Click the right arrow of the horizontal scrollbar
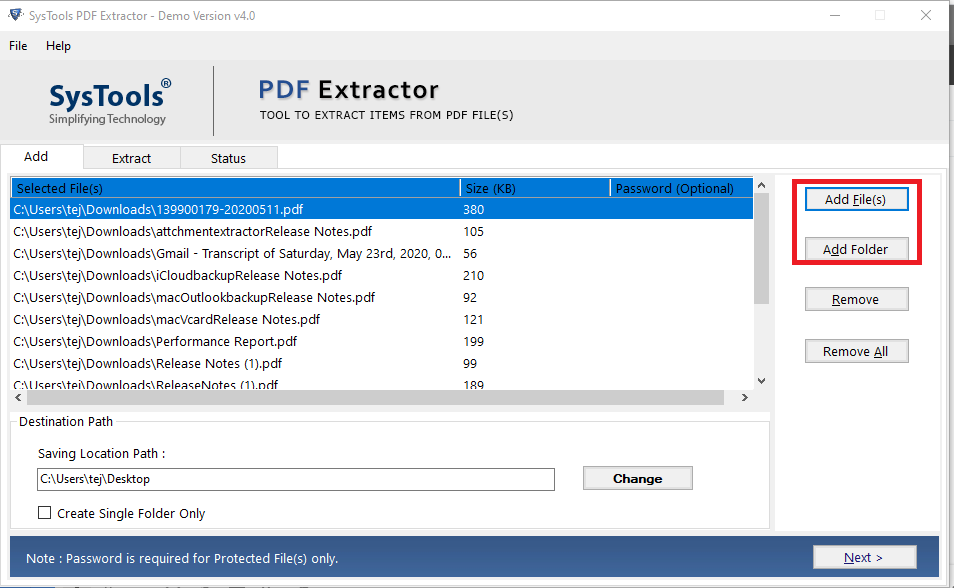Viewport: 954px width, 588px height. 744,397
